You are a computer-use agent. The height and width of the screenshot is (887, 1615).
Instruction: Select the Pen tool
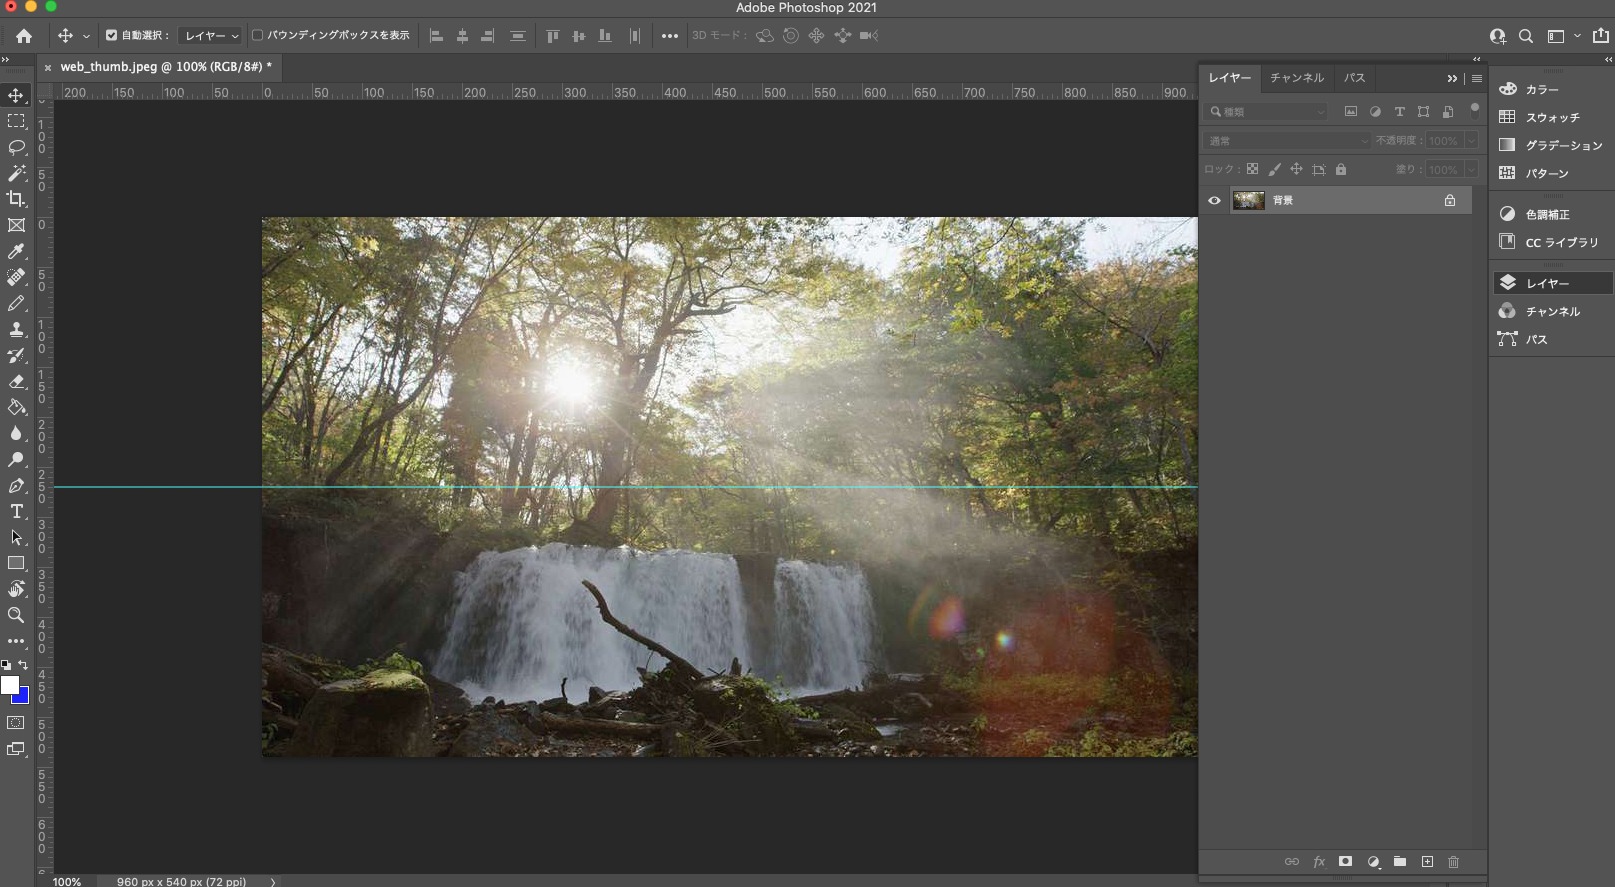16,486
